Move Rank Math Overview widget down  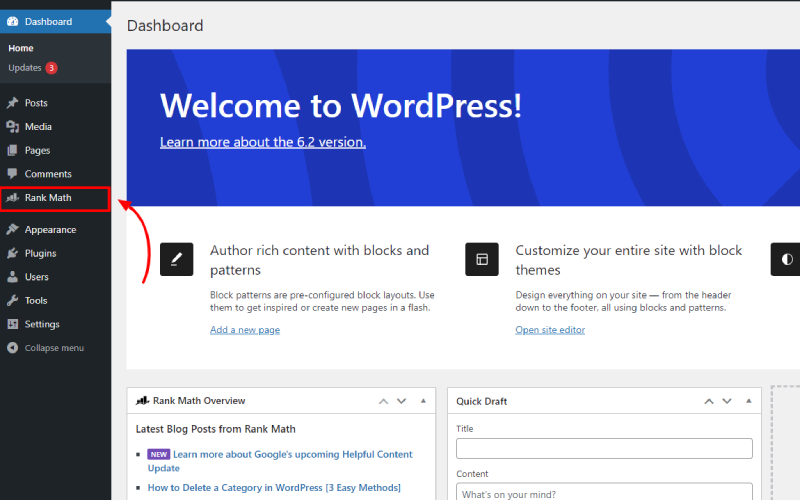click(x=402, y=402)
